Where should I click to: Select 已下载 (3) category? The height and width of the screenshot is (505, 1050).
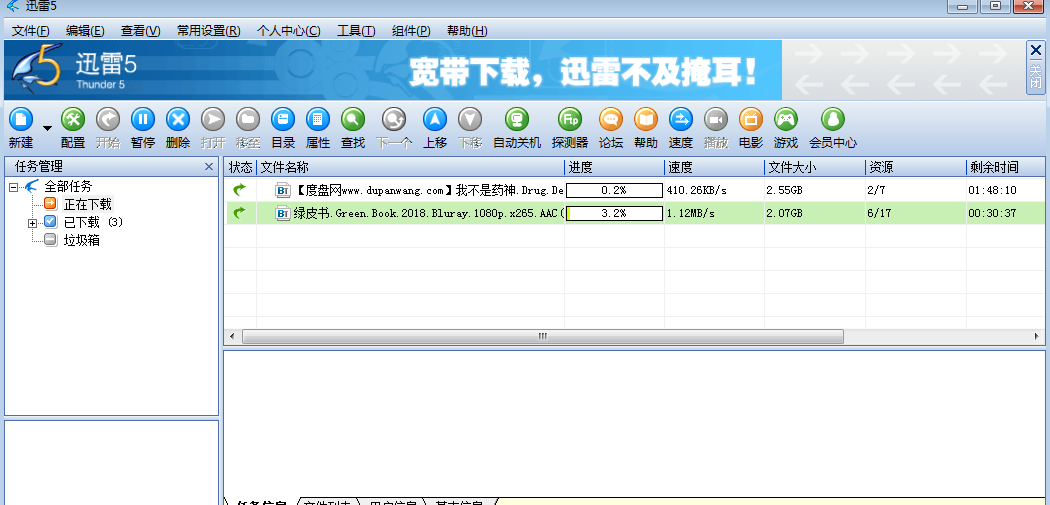tap(93, 222)
